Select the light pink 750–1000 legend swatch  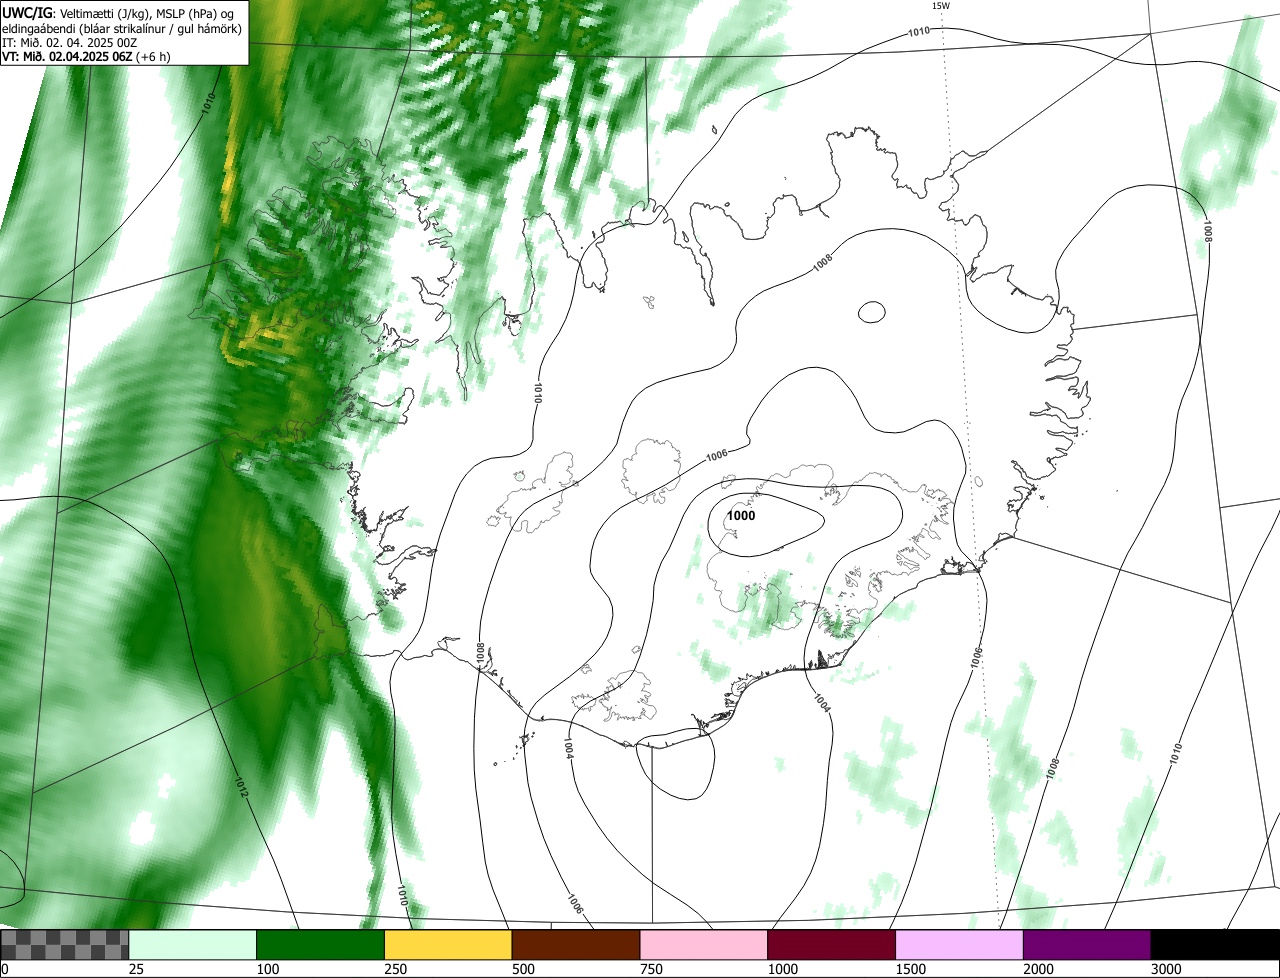704,945
